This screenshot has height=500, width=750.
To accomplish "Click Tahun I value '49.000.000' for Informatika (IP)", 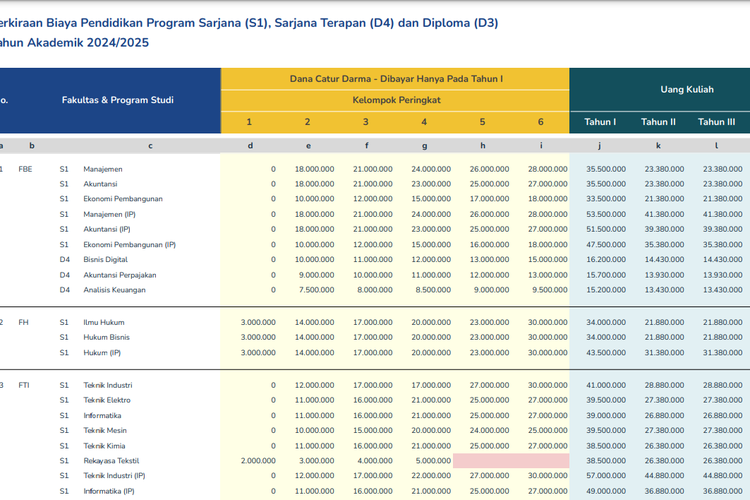I will pos(606,491).
